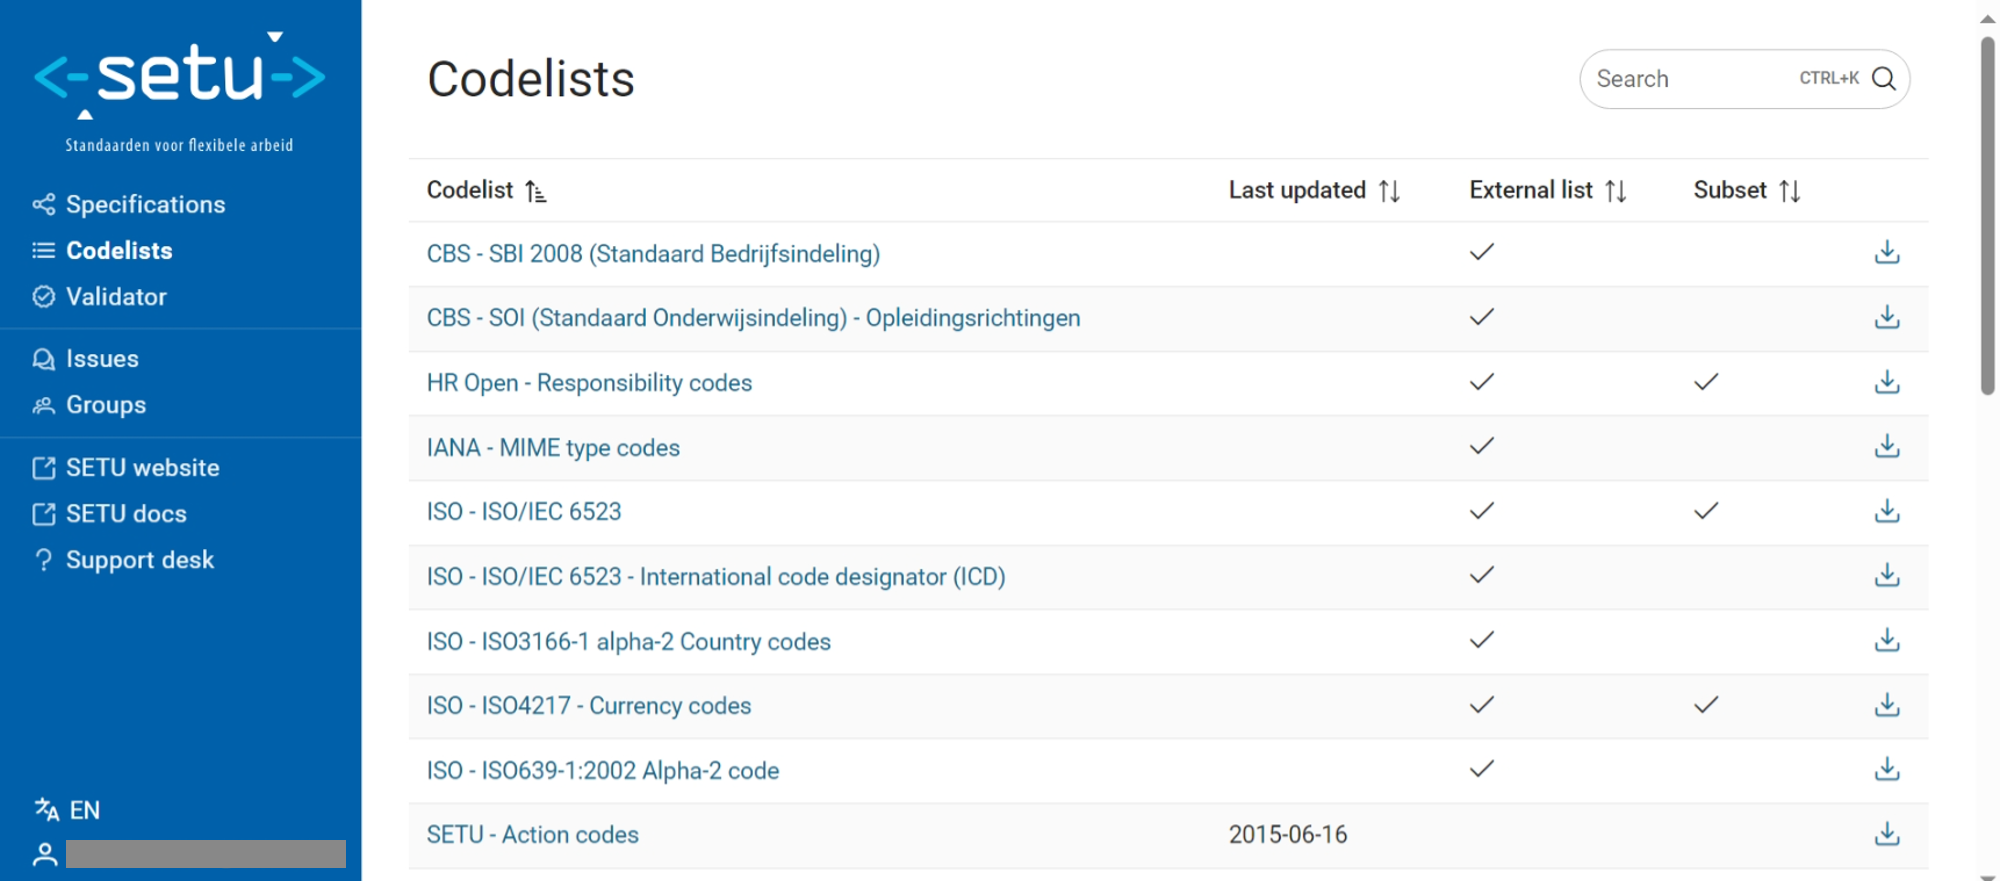This screenshot has height=881, width=2000.
Task: Sort by External list sort arrows
Action: [1616, 191]
